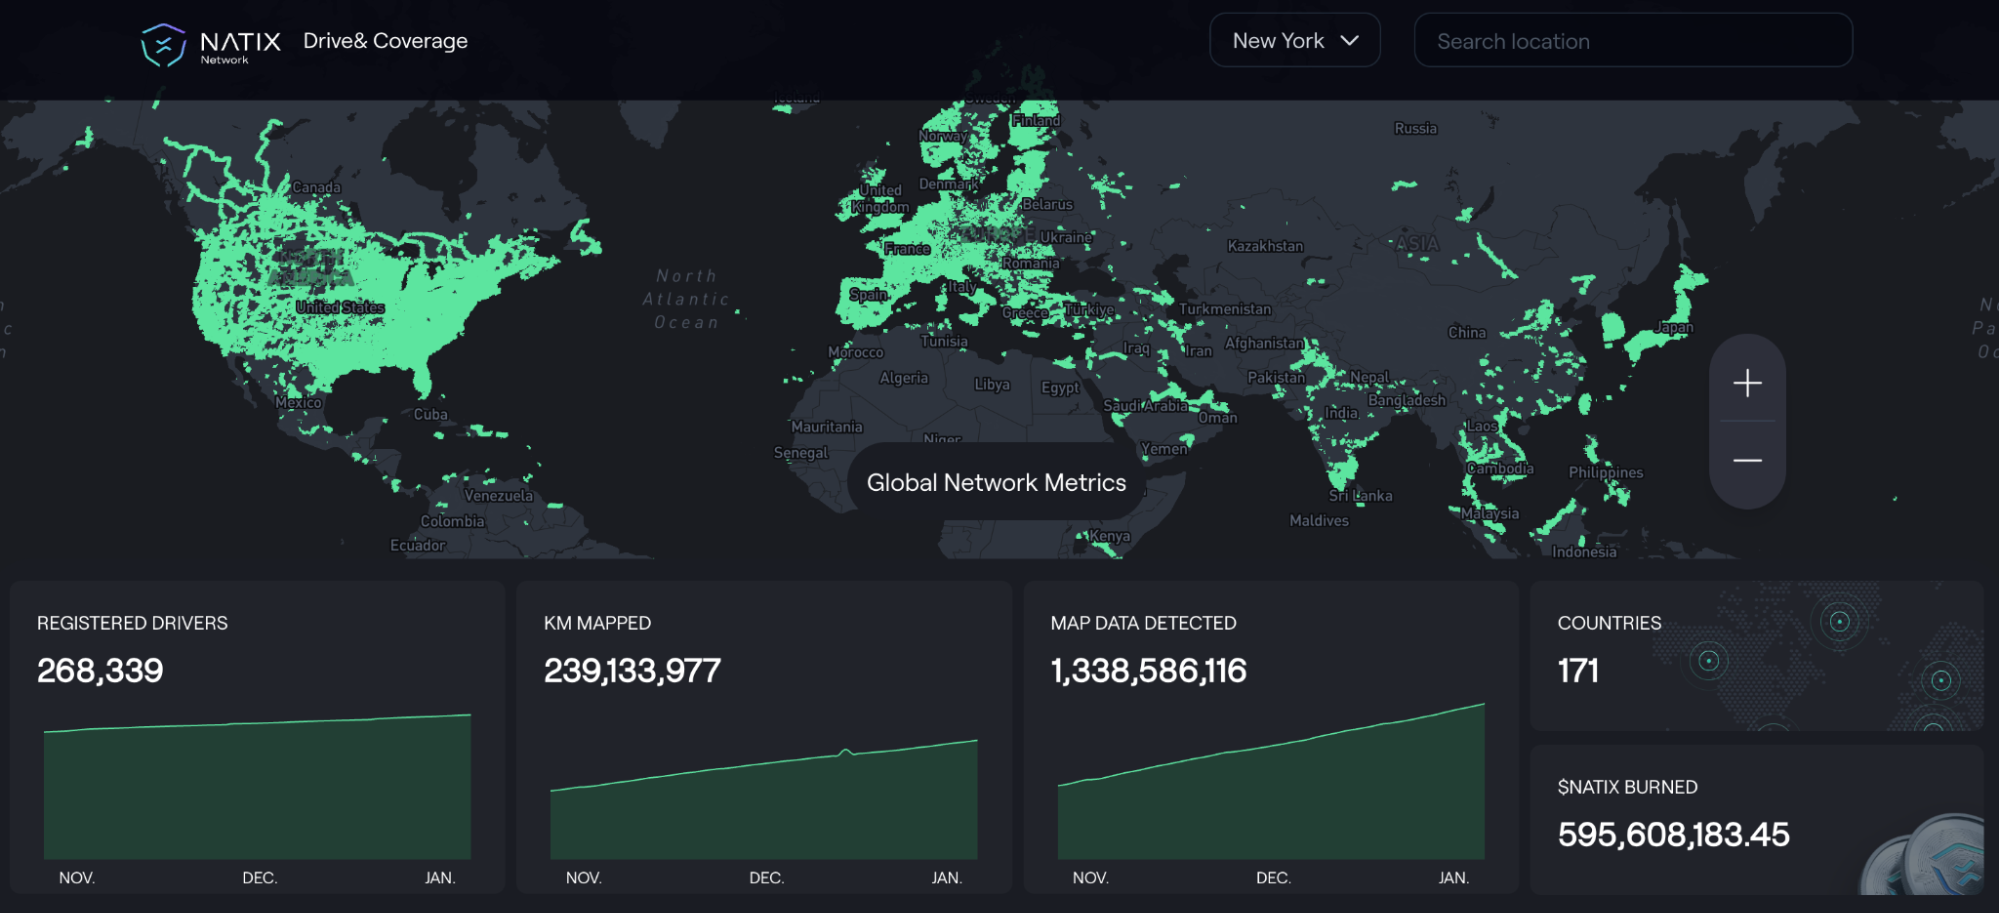This screenshot has height=913, width=1999.
Task: Select the chevron beside New York
Action: click(1352, 41)
